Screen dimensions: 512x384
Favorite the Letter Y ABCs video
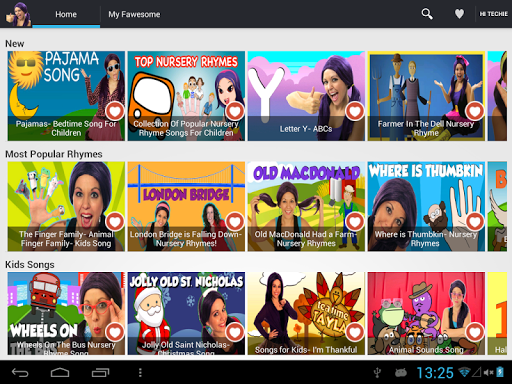coord(355,111)
